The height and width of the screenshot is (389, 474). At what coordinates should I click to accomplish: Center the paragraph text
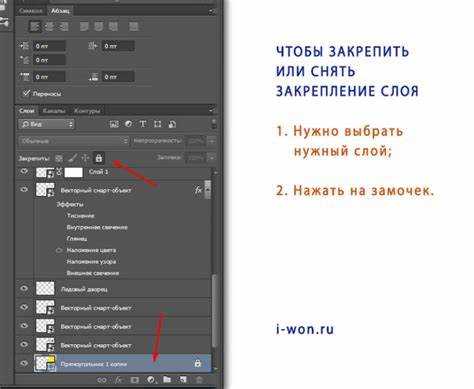coord(49,26)
